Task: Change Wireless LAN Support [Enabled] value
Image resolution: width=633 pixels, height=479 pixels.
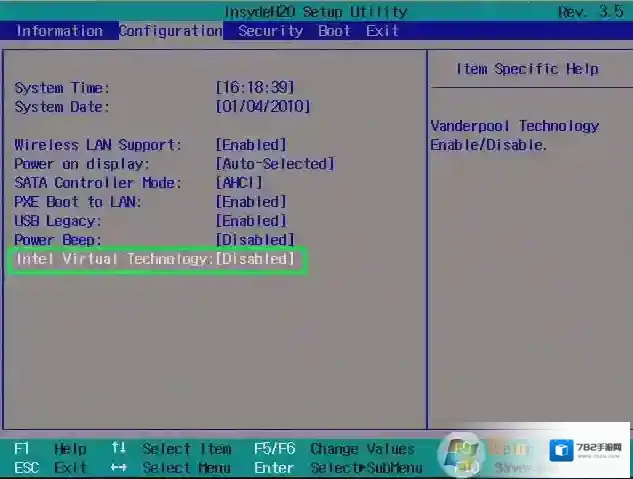Action: [x=251, y=144]
